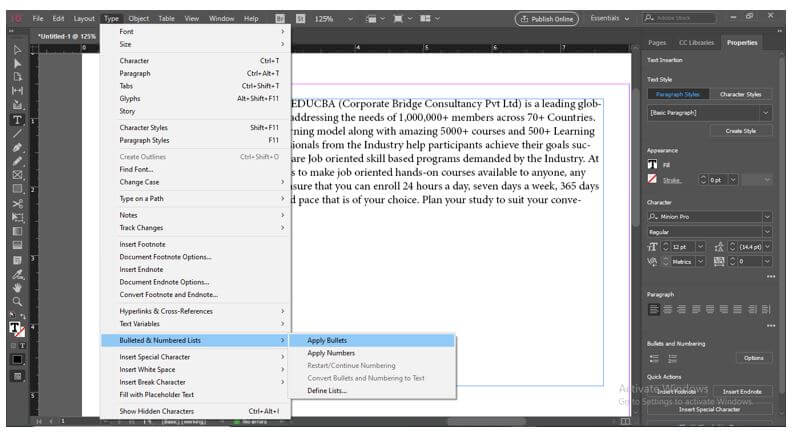The height and width of the screenshot is (435, 809).
Task: Select the Gradient Swatch tool
Action: pyautogui.click(x=18, y=231)
